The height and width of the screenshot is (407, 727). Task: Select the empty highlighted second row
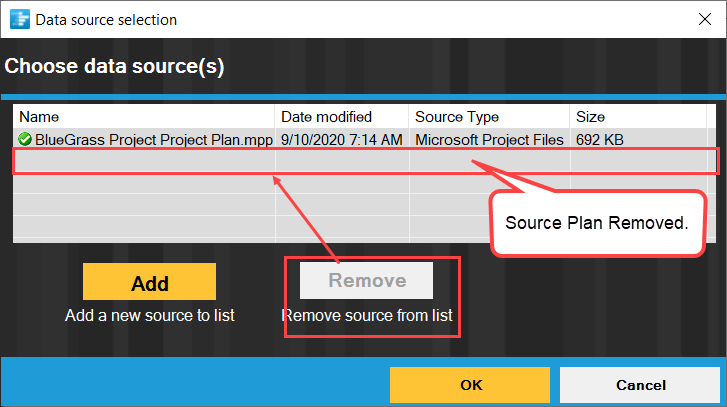point(365,161)
